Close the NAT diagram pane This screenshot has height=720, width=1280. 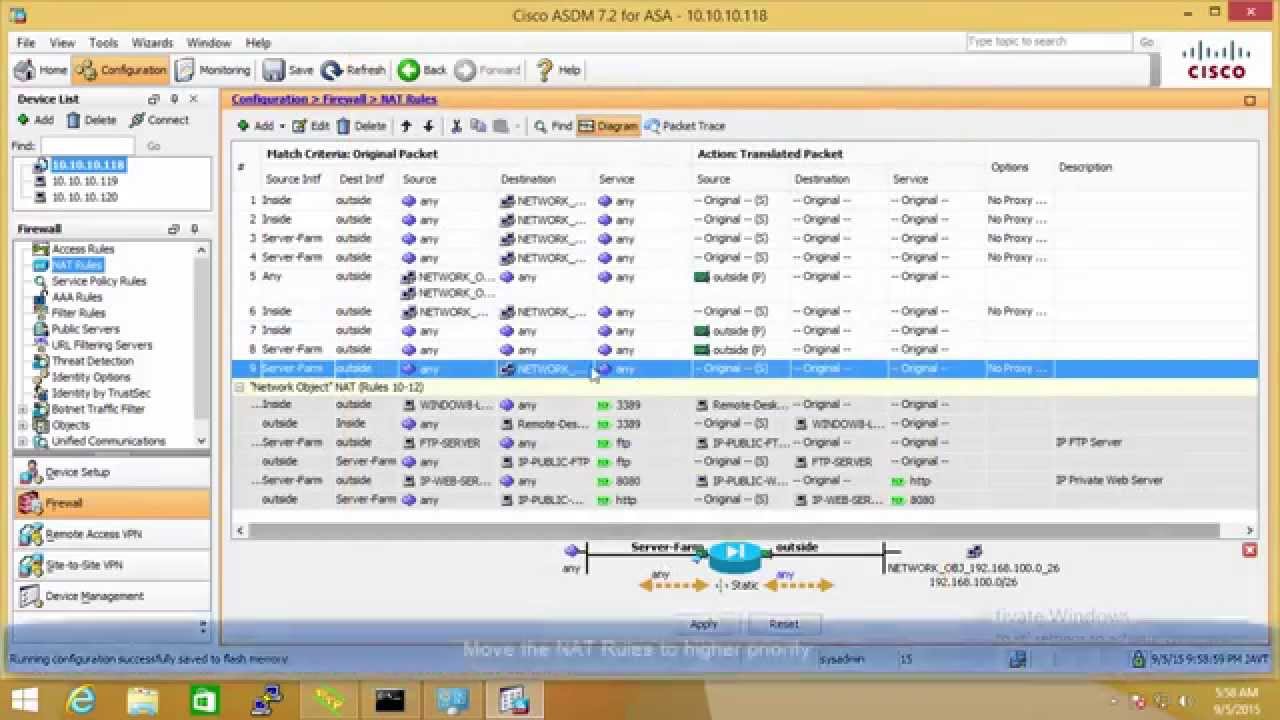pyautogui.click(x=1249, y=550)
